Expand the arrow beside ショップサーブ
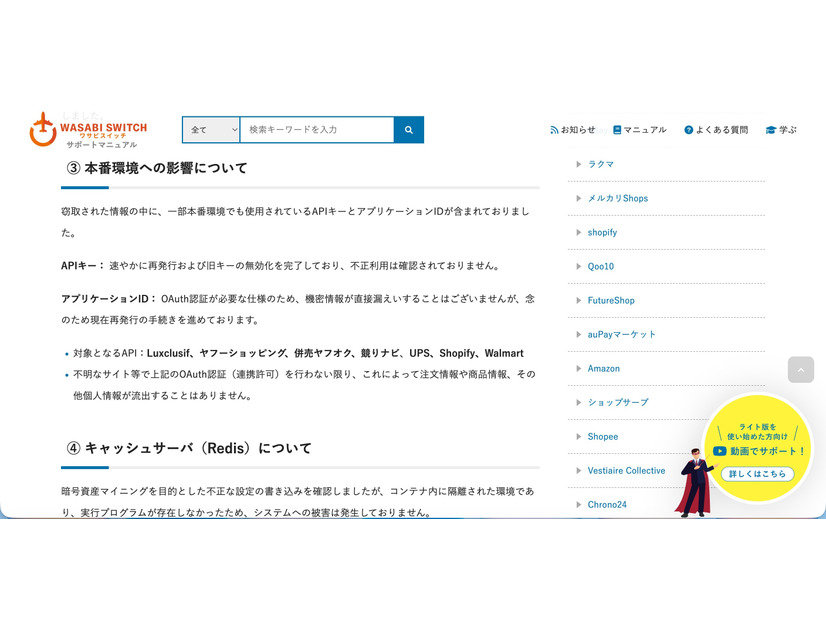Image resolution: width=826 pixels, height=620 pixels. tap(578, 402)
